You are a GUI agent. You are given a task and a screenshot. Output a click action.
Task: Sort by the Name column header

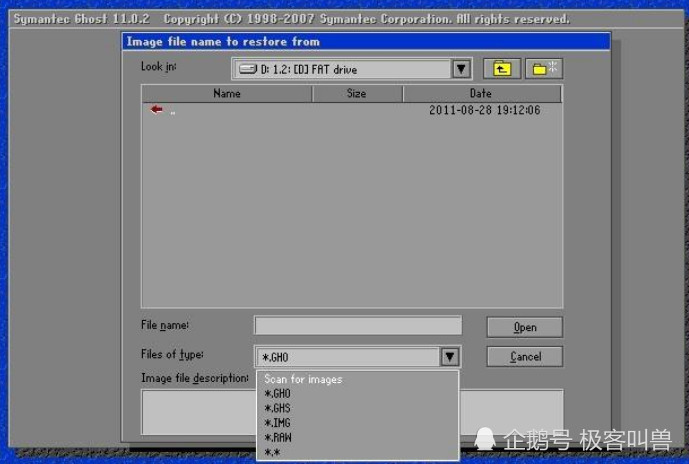[x=227, y=94]
